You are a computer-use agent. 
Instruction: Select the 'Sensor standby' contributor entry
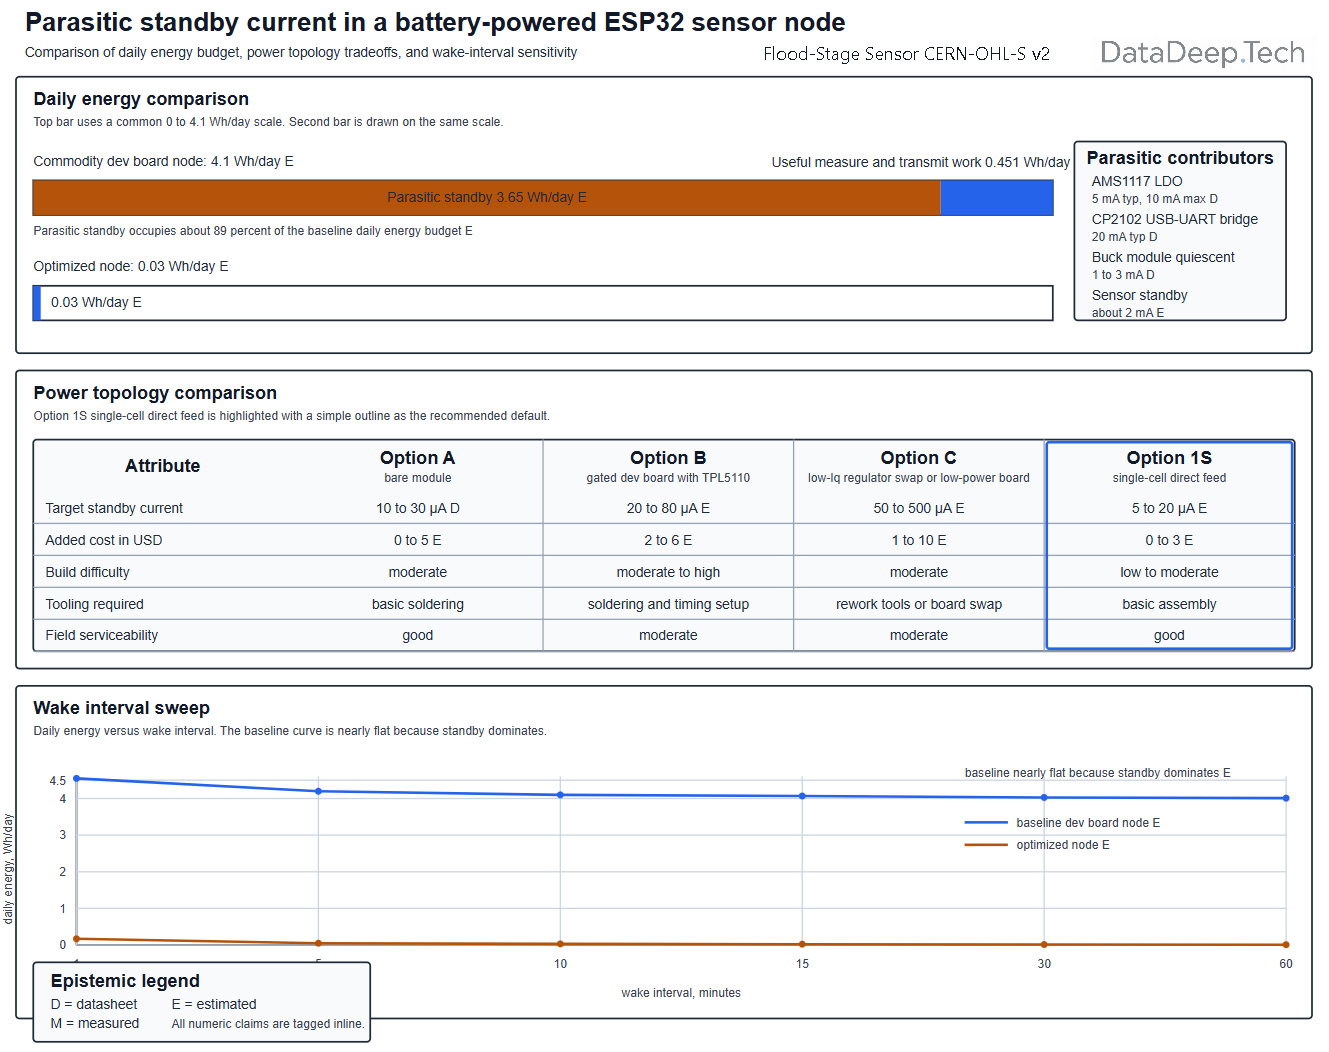coord(1139,303)
